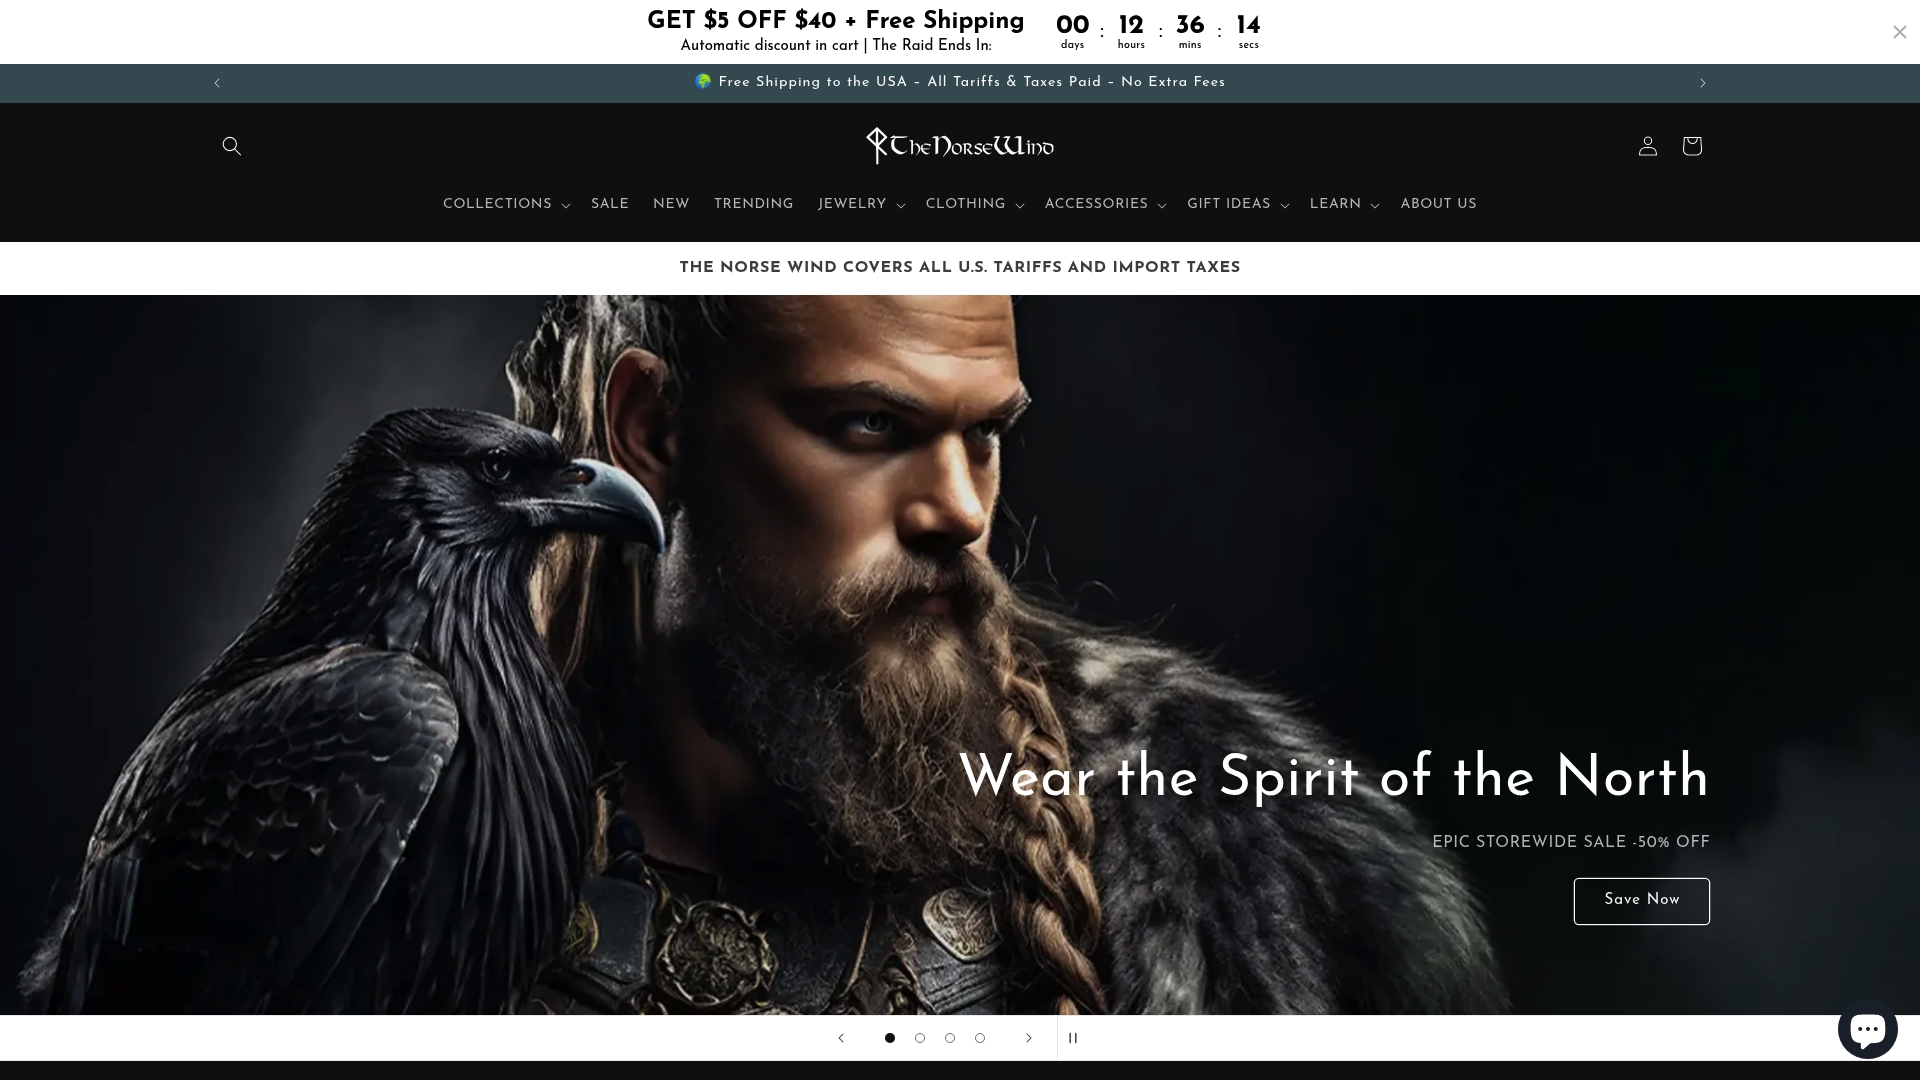Expand the GIFT IDEAS menu
The height and width of the screenshot is (1080, 1920).
click(x=1238, y=205)
